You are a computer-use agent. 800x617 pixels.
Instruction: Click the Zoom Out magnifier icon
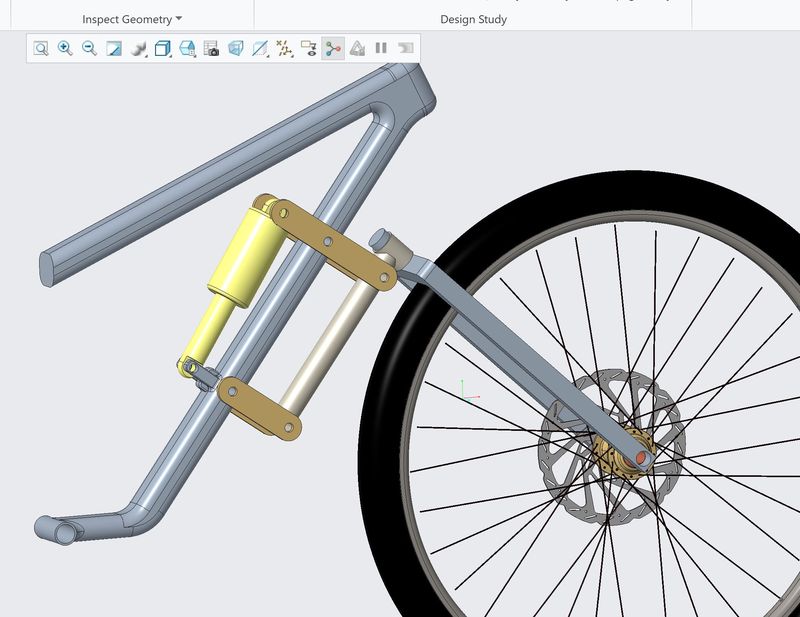coord(89,48)
